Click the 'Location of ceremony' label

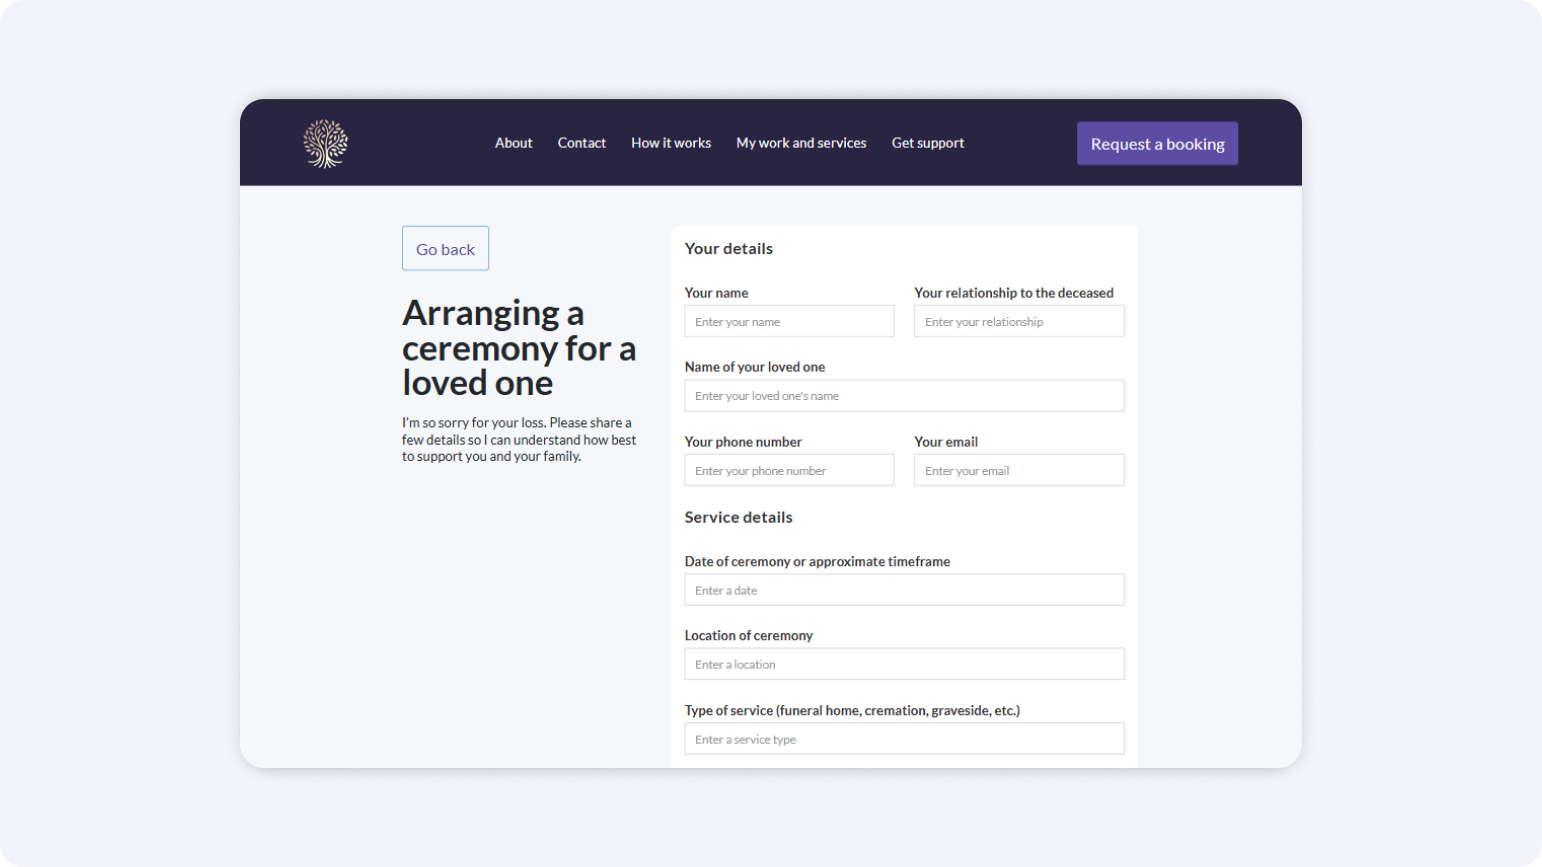pos(748,636)
